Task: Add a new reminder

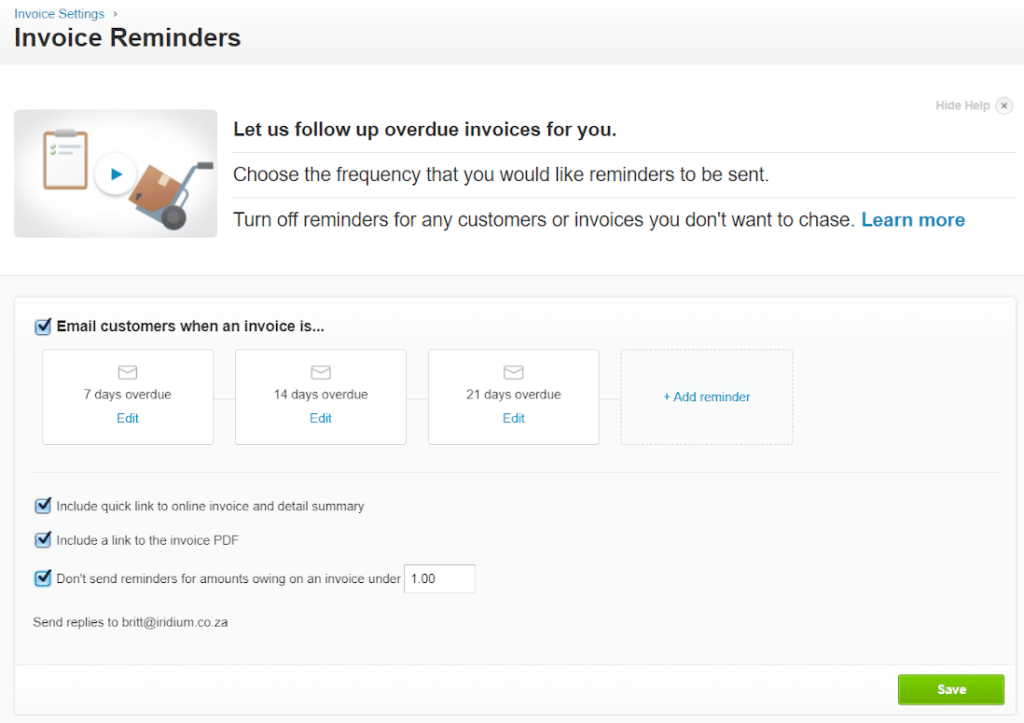Action: click(x=706, y=397)
